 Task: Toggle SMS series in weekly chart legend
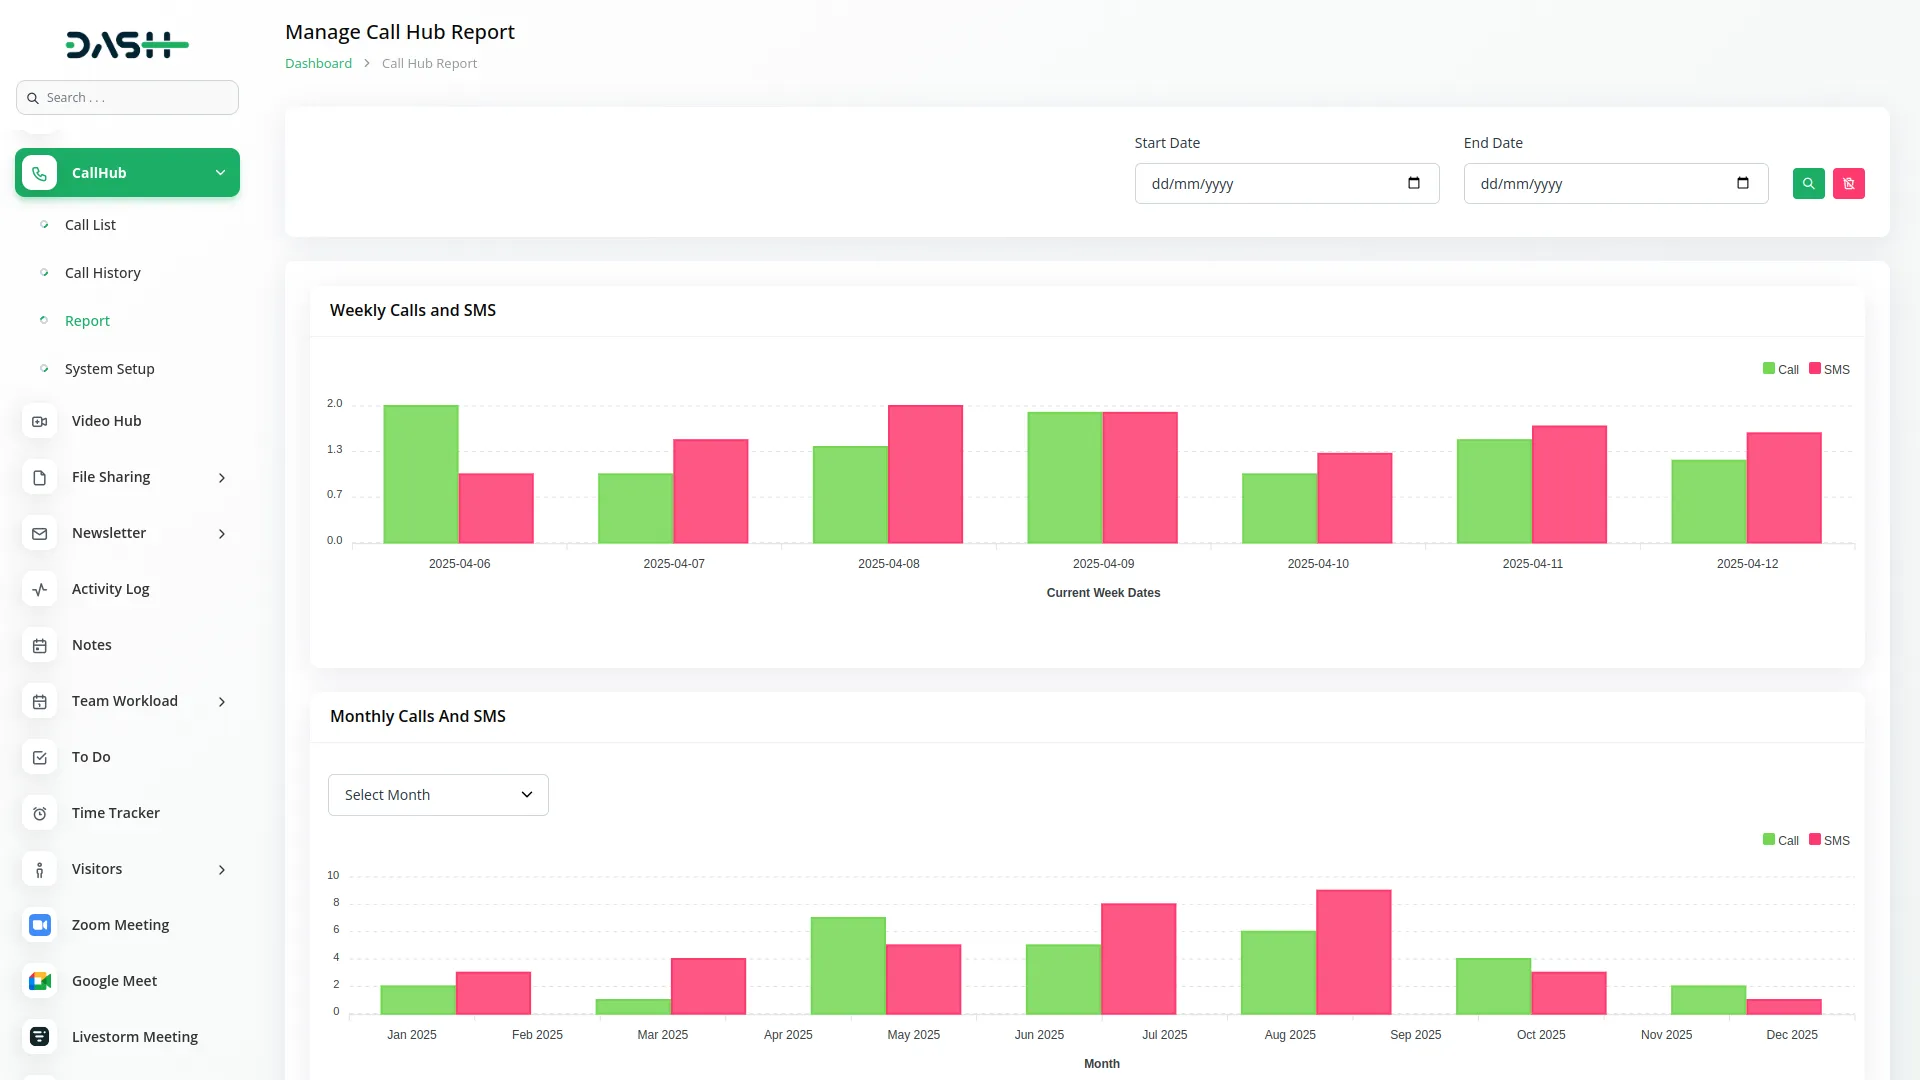click(1829, 369)
